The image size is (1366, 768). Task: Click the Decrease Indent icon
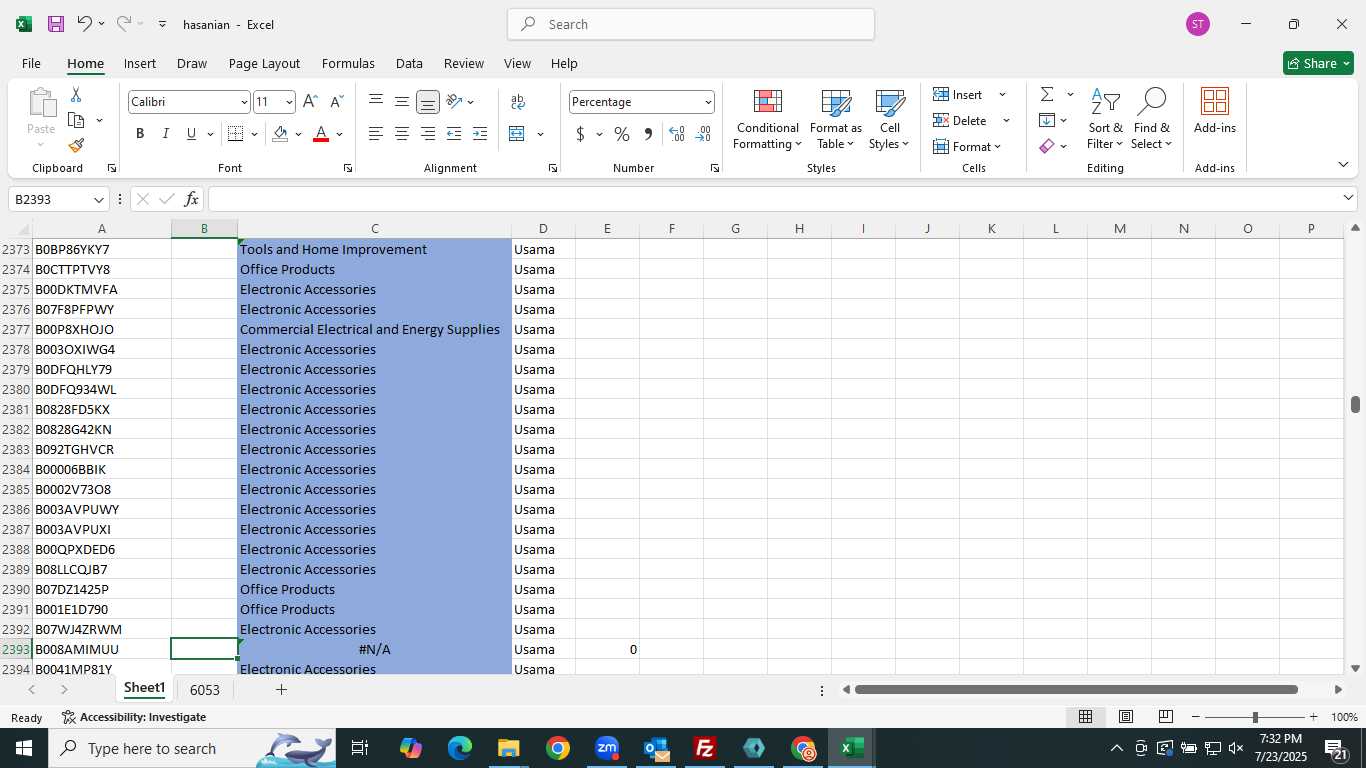(454, 134)
